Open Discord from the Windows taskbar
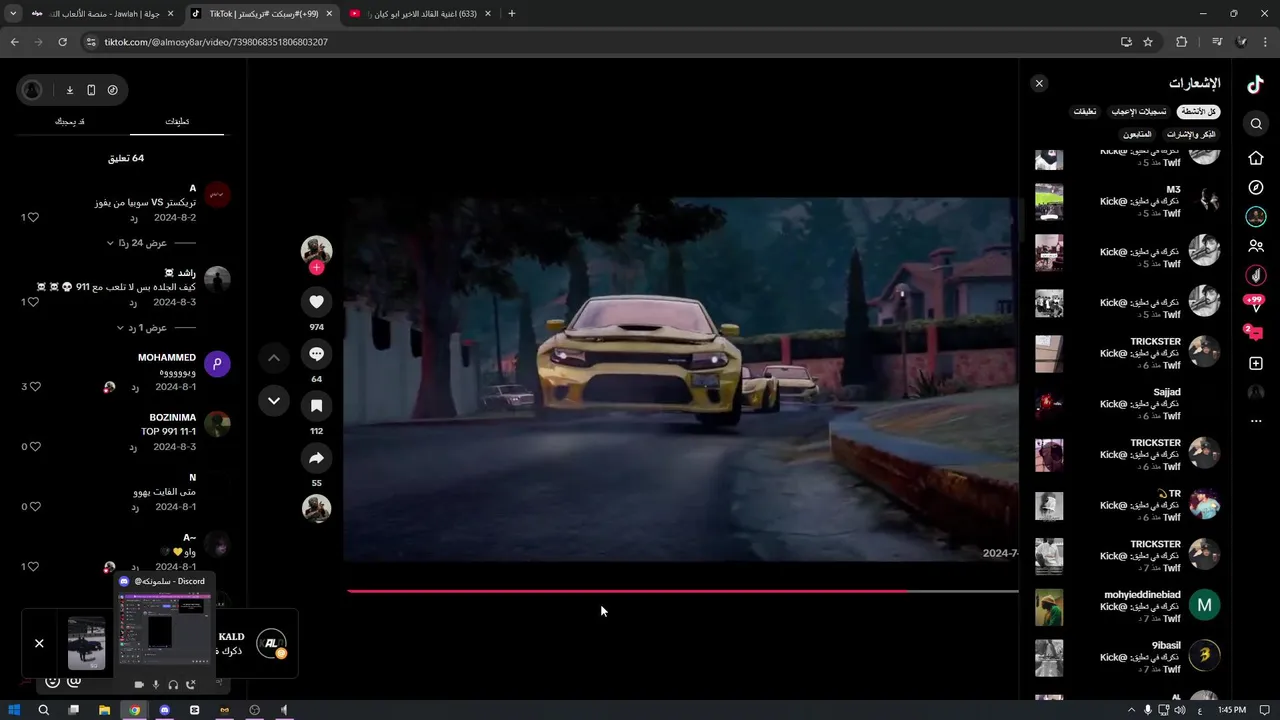This screenshot has height=720, width=1280. click(165, 710)
